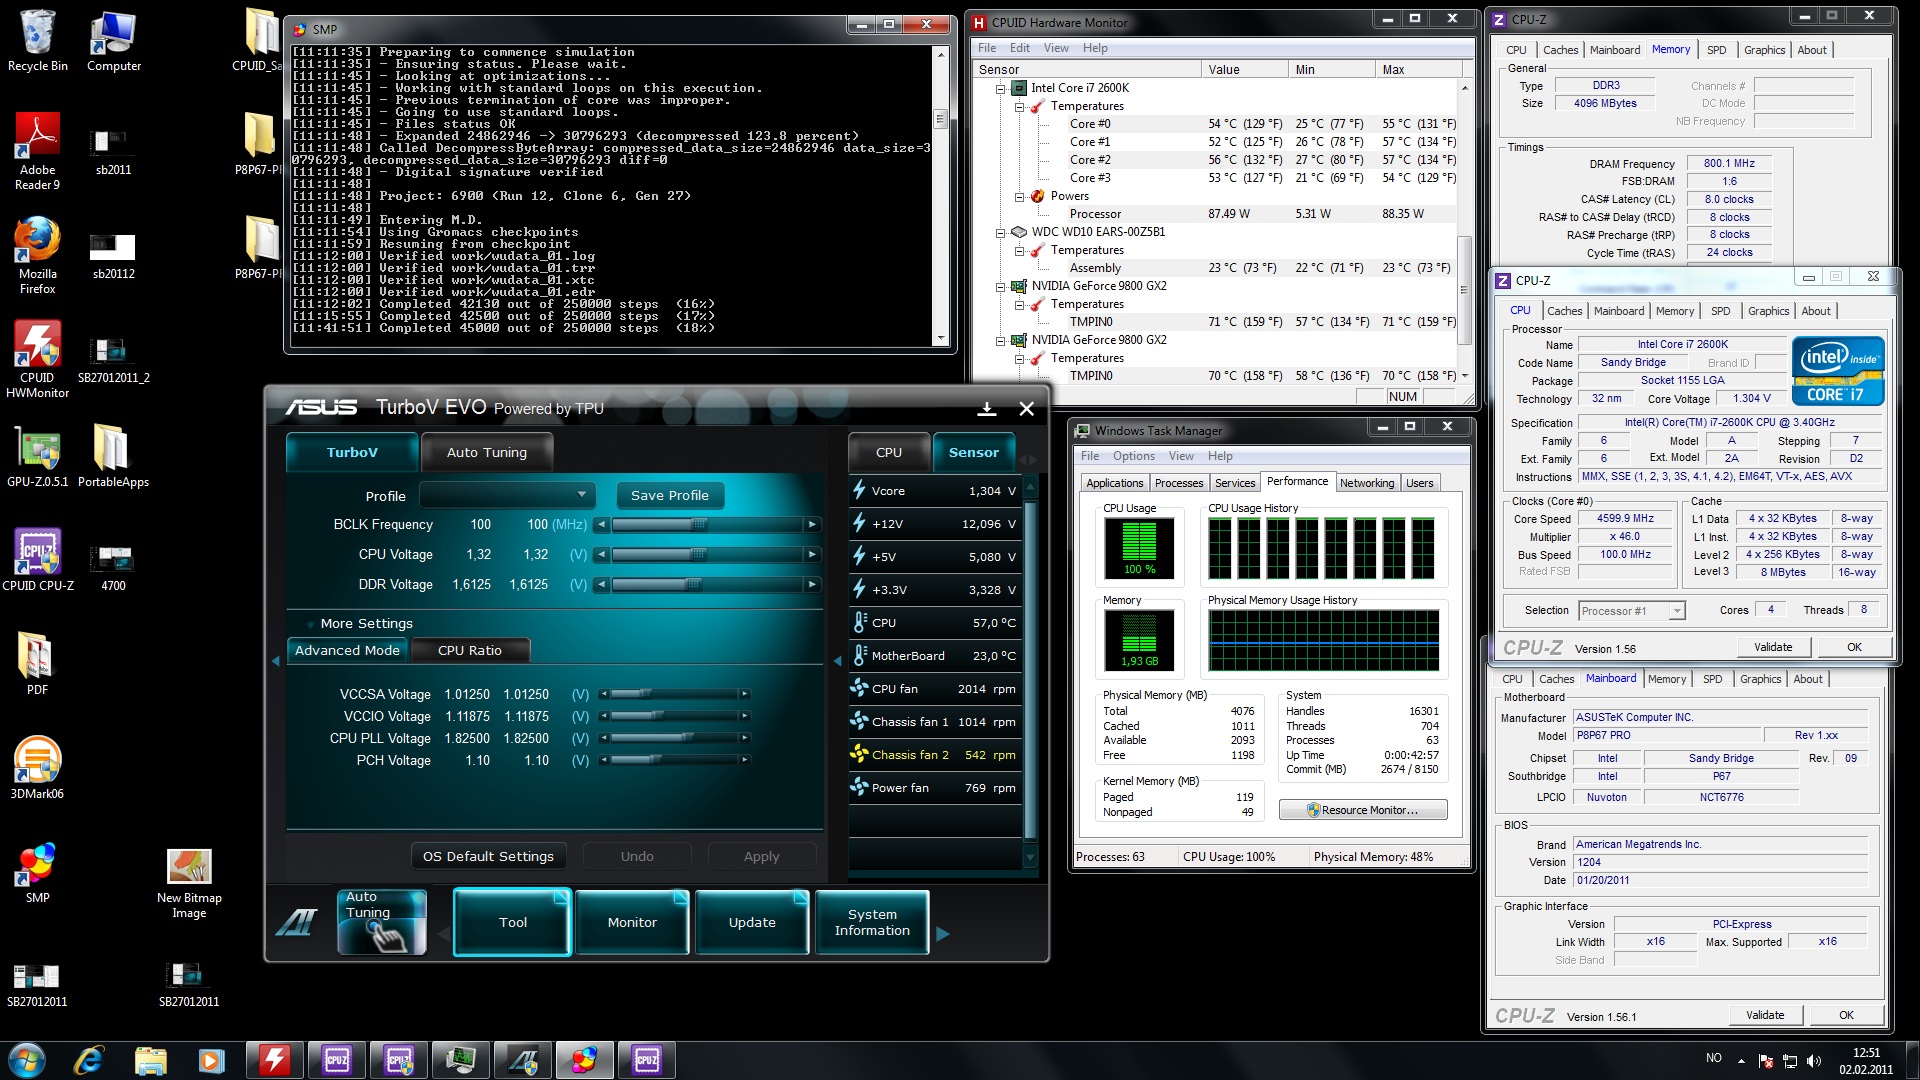Open Caches tab in middle CPU-Z window
Image resolution: width=1920 pixels, height=1080 pixels.
click(1564, 311)
